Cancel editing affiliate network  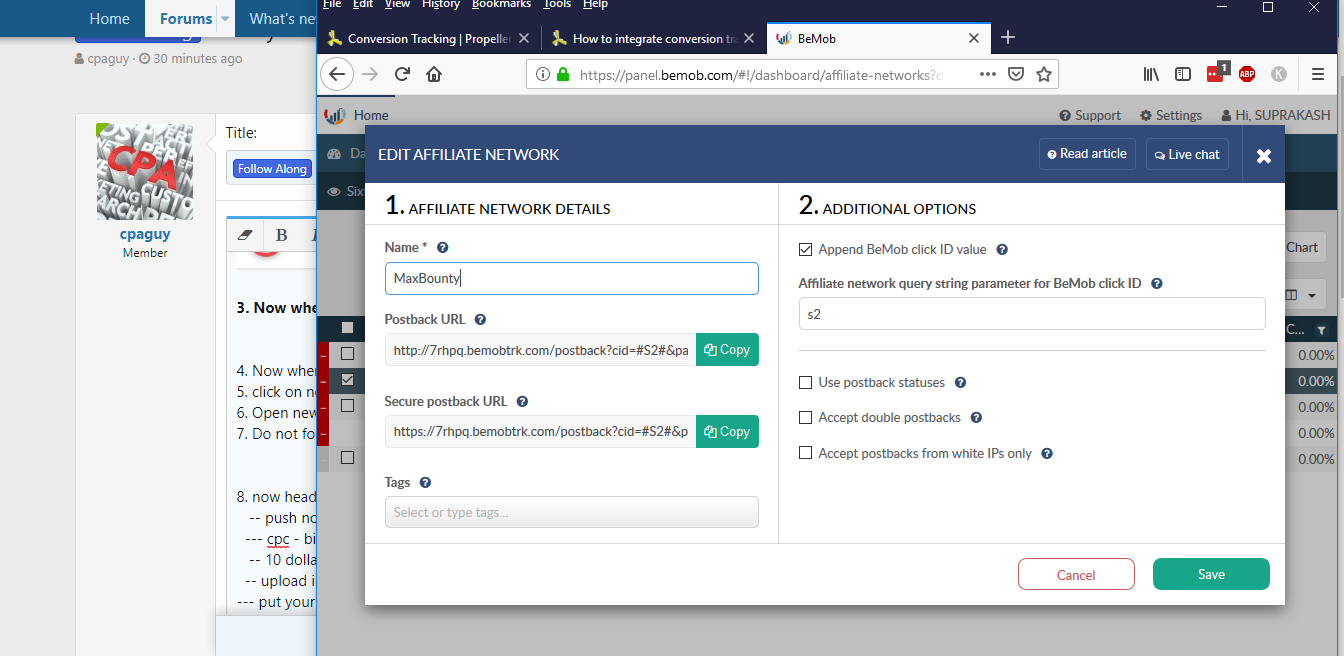pos(1076,575)
